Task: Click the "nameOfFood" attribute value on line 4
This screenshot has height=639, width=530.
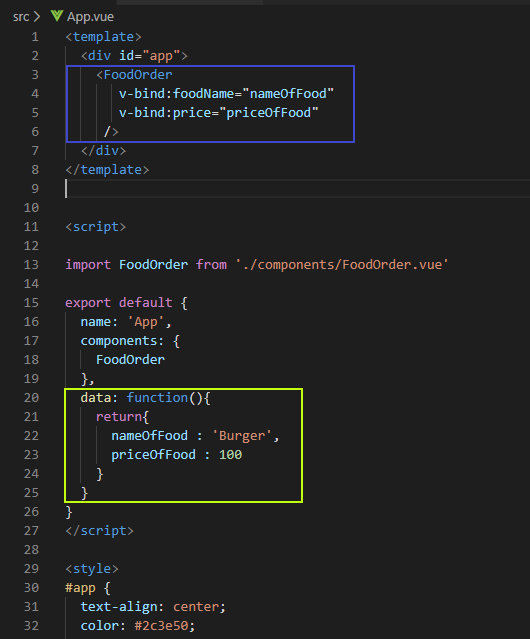Action: coord(288,93)
